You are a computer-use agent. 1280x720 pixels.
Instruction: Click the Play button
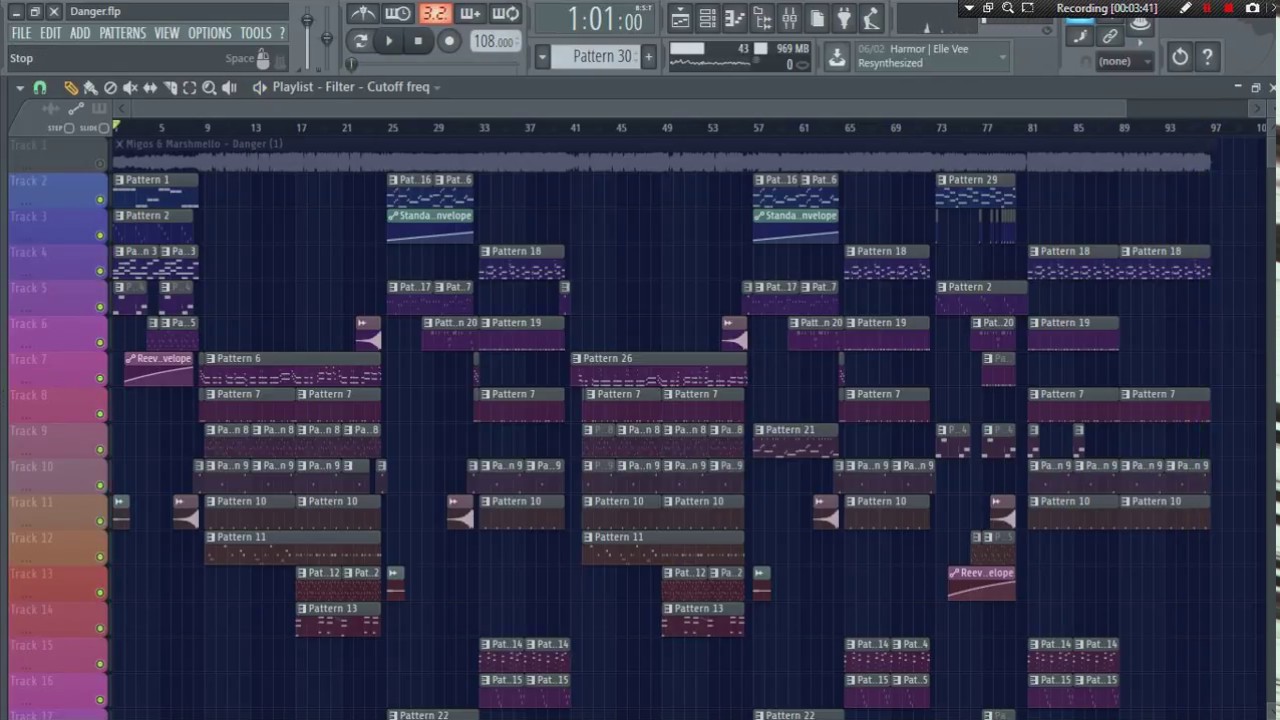point(389,41)
